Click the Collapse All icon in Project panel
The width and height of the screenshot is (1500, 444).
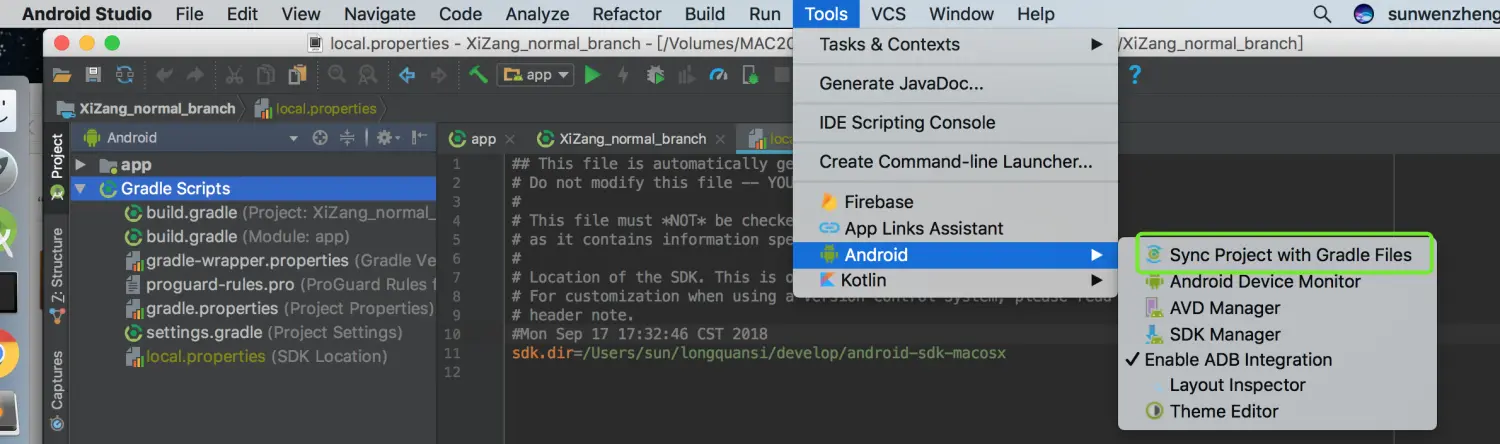point(347,138)
